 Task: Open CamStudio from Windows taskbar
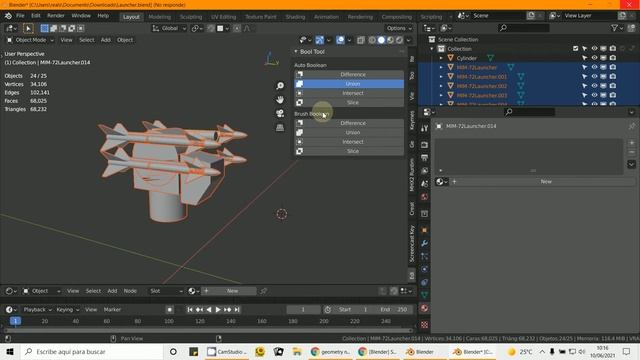tap(227, 352)
